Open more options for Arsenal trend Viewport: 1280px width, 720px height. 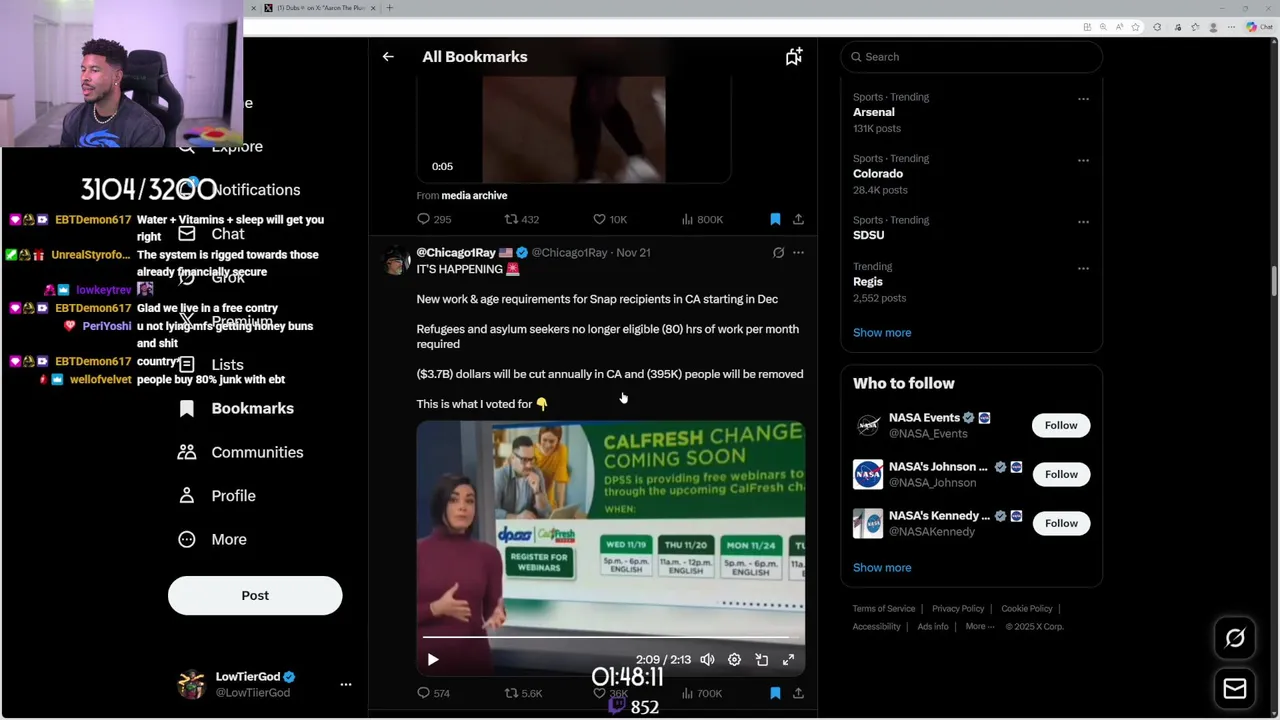point(1083,99)
